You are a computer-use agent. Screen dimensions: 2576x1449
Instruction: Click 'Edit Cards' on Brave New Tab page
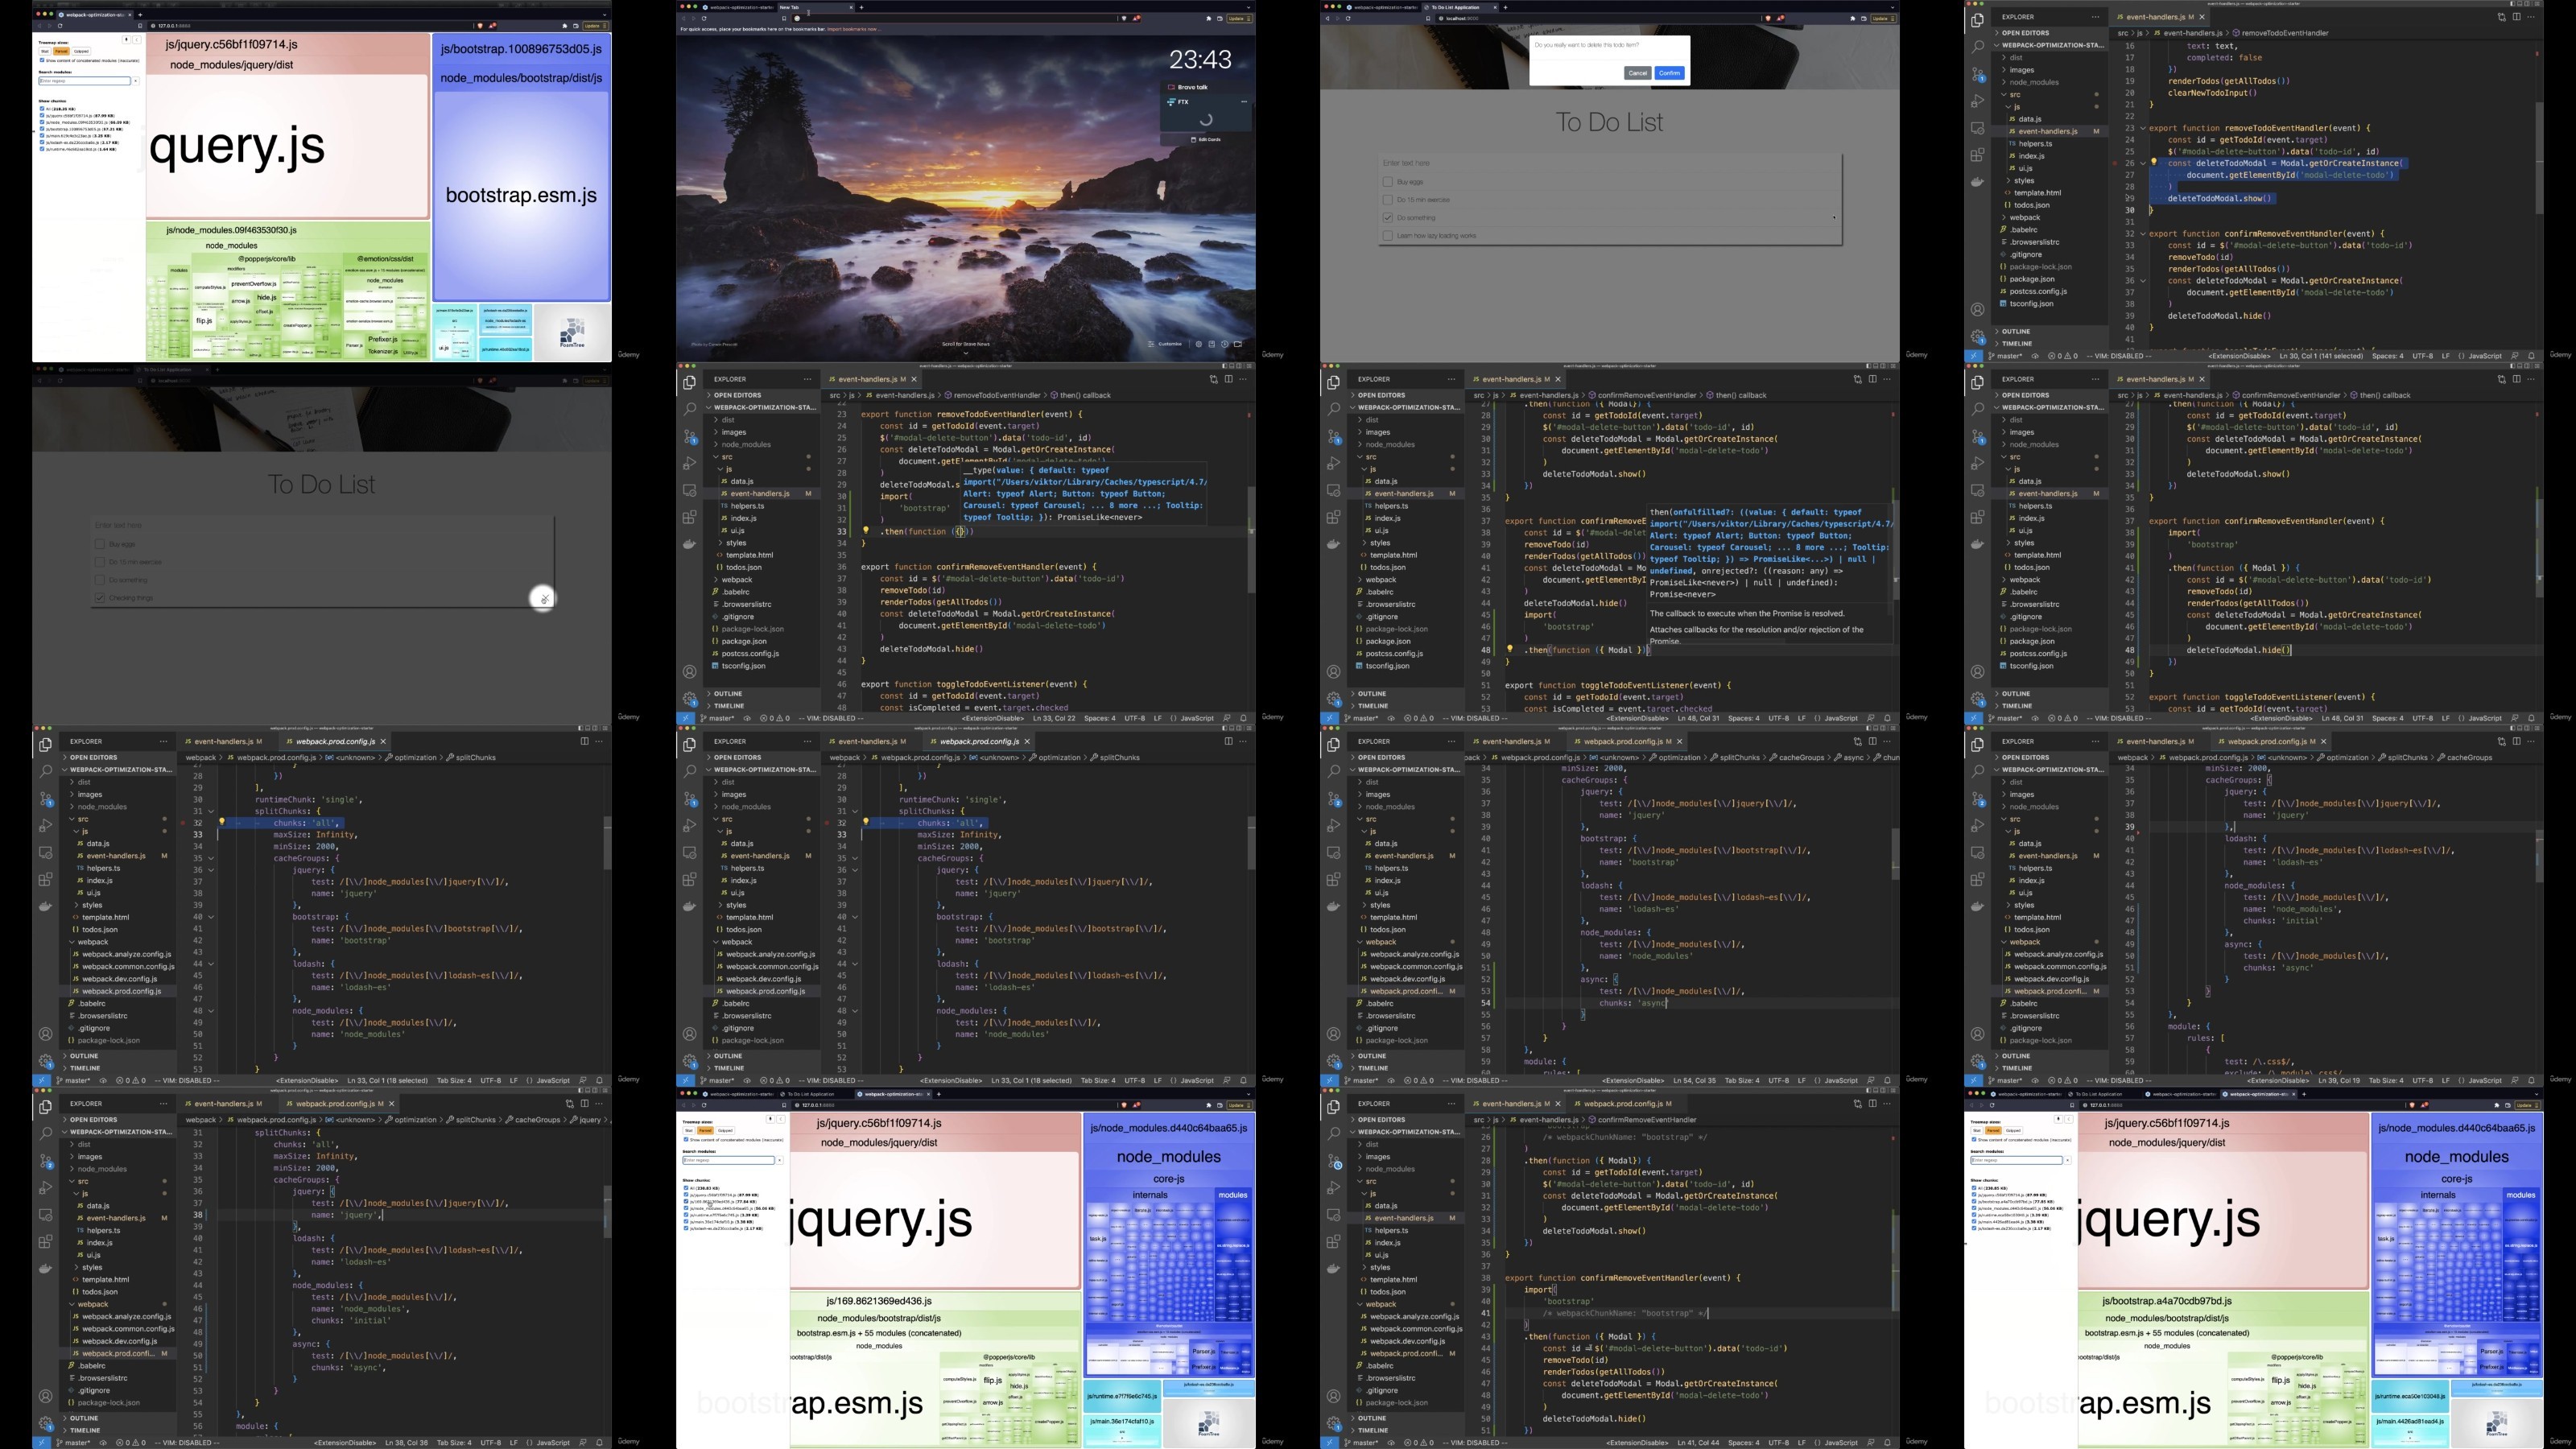1207,139
